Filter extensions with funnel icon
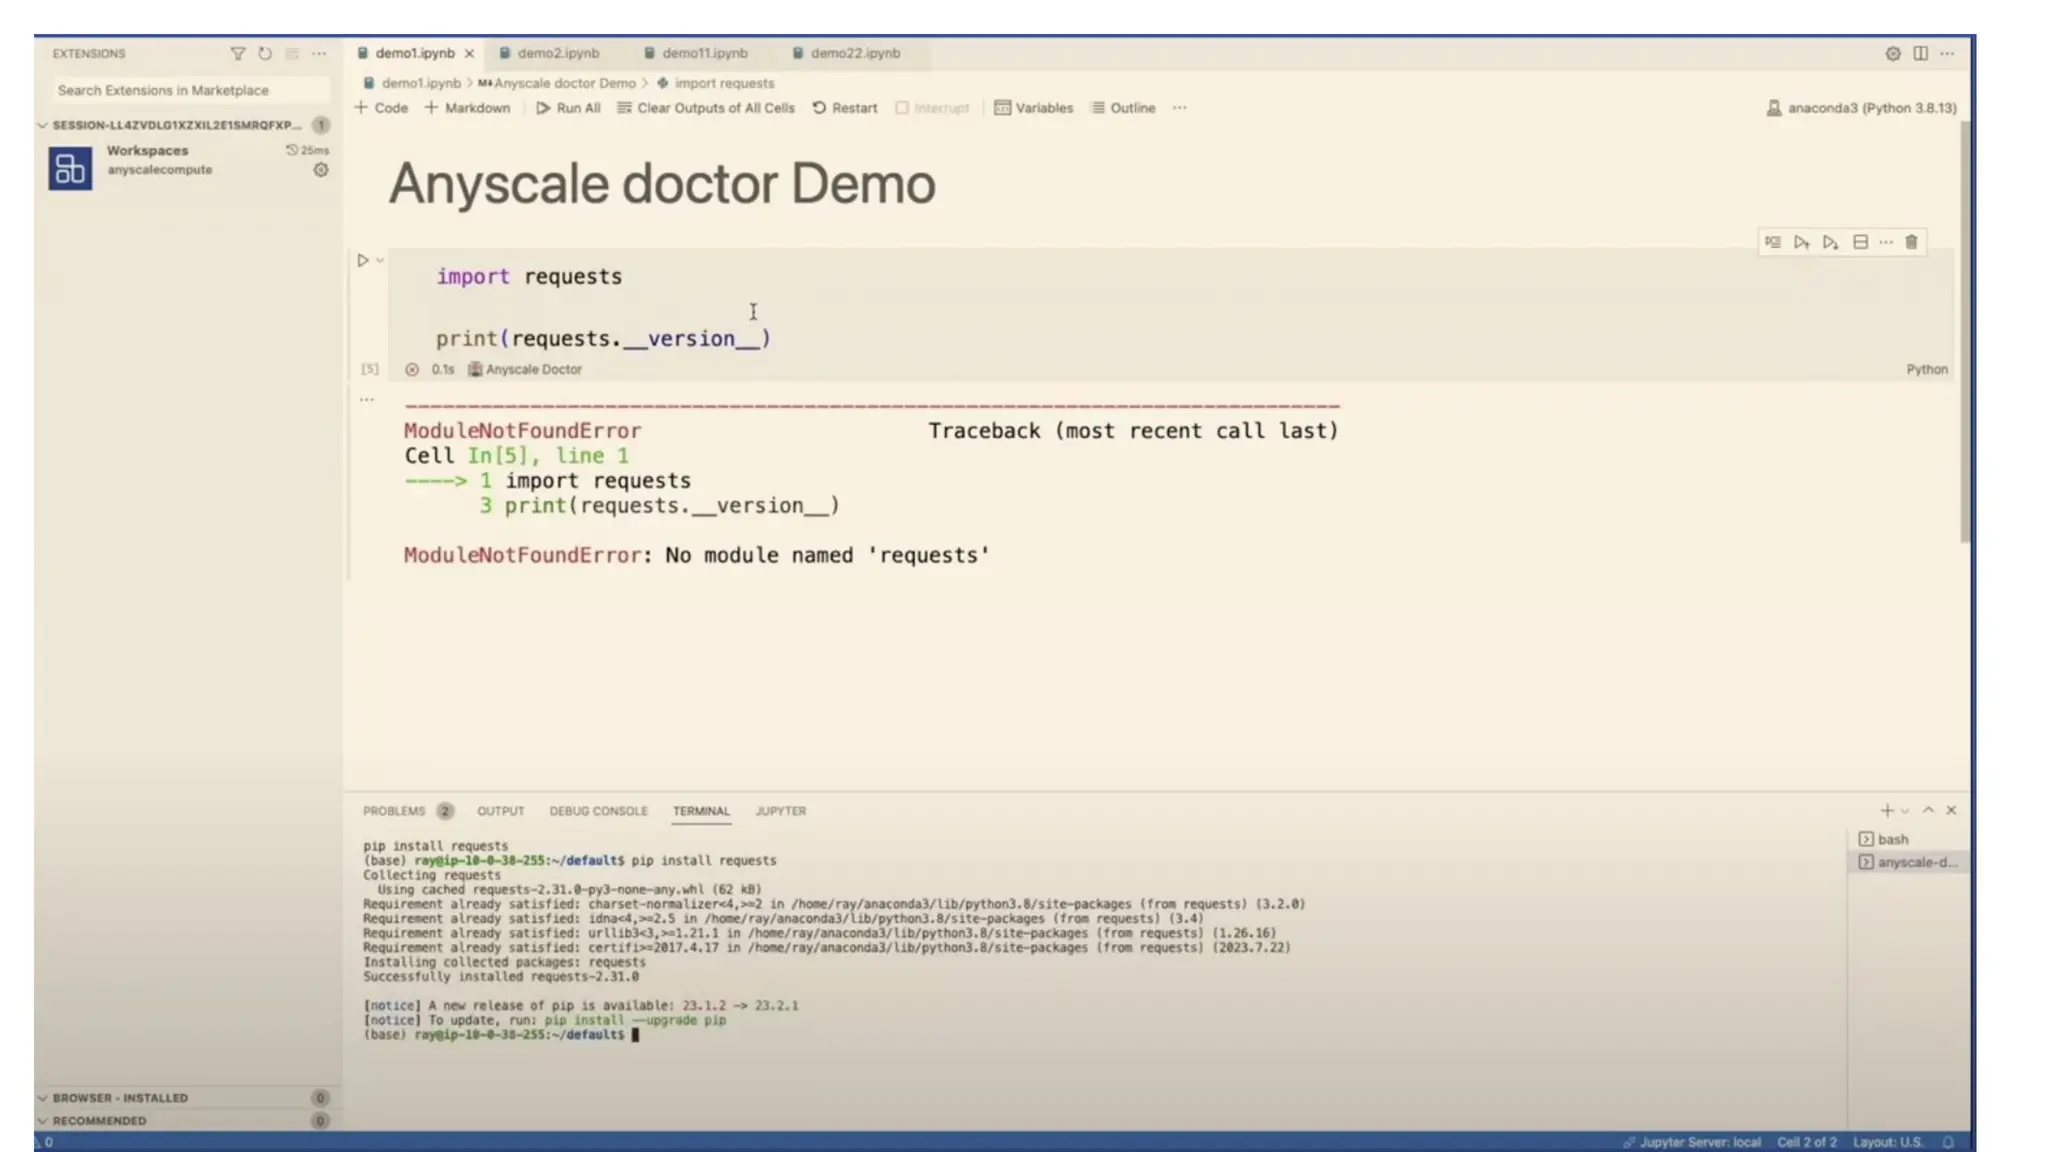 238,53
